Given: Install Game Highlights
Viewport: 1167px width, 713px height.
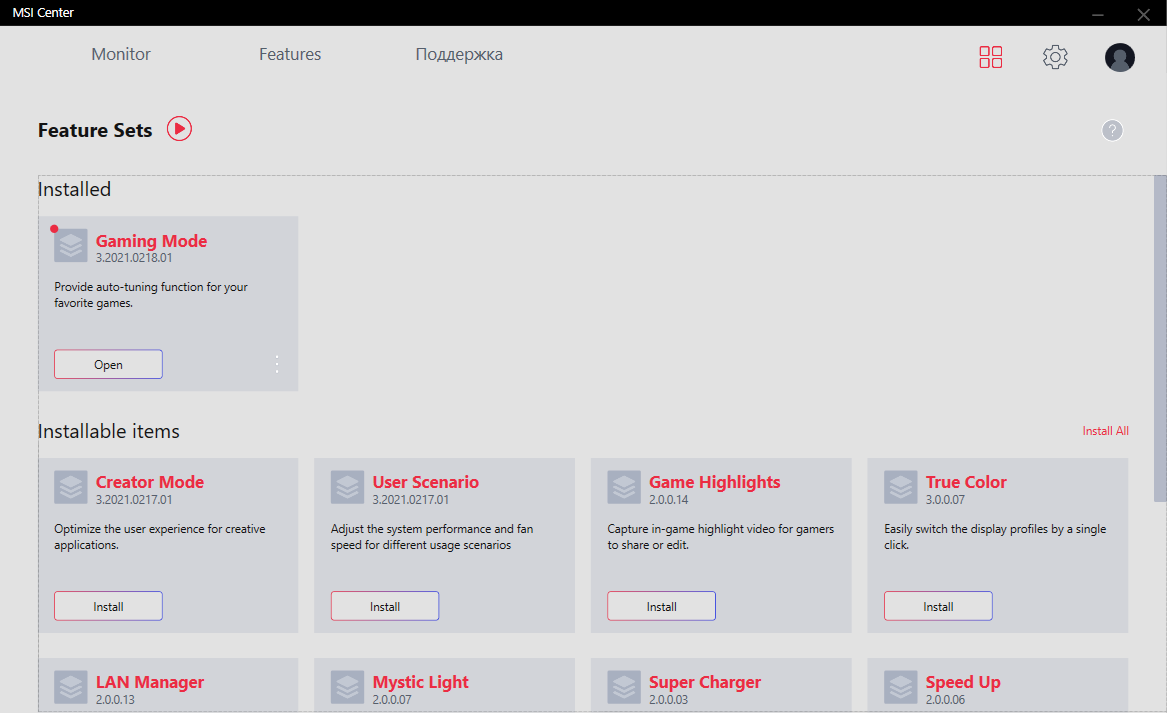Looking at the screenshot, I should click(x=661, y=606).
